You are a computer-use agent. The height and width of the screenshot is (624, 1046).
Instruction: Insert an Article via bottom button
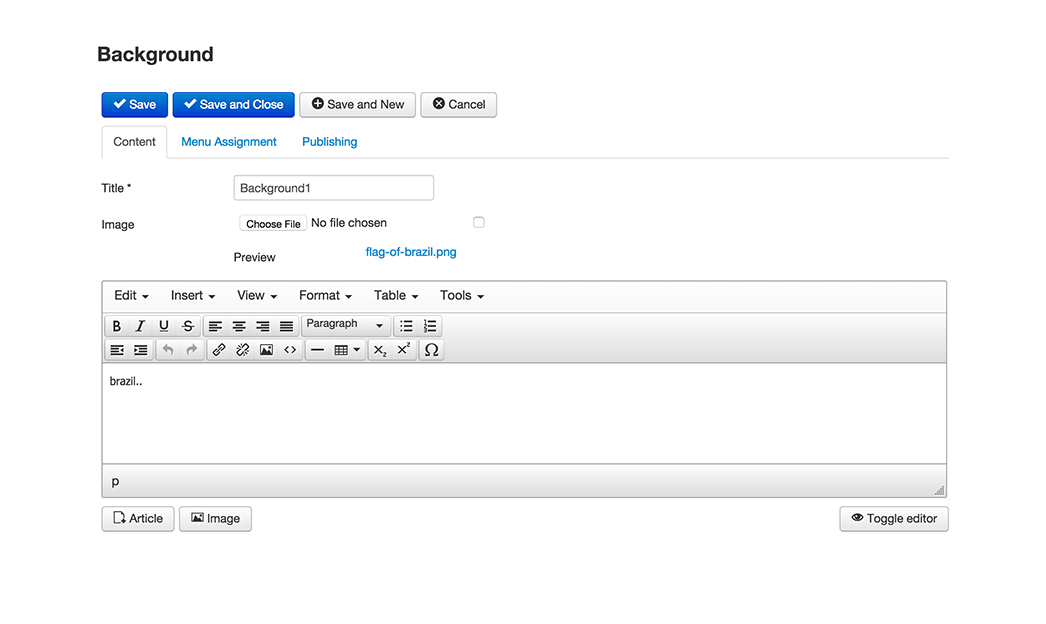pos(138,519)
